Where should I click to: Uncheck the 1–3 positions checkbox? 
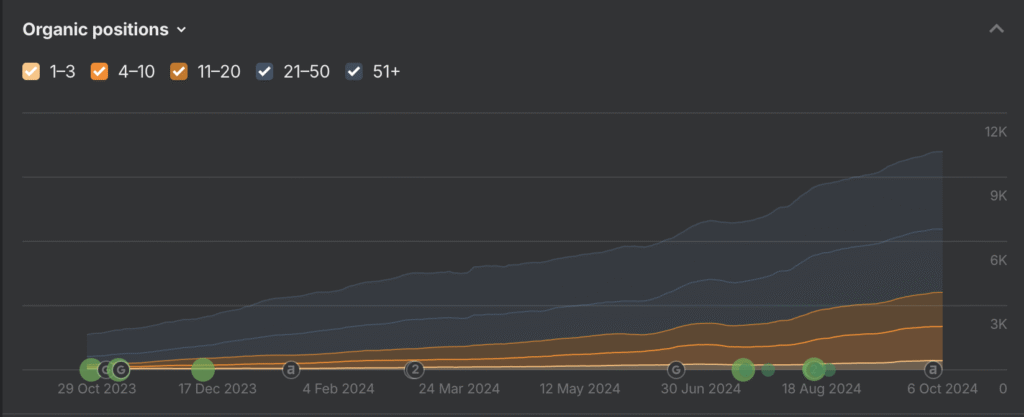(31, 71)
